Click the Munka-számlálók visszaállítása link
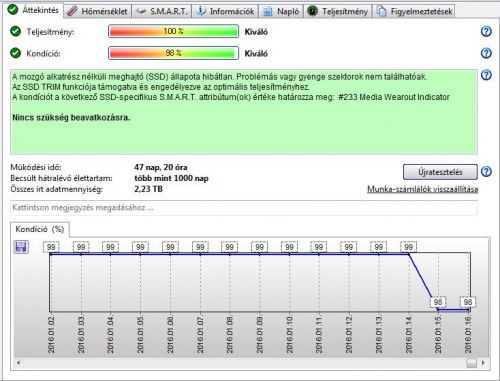The image size is (500, 381). point(423,189)
